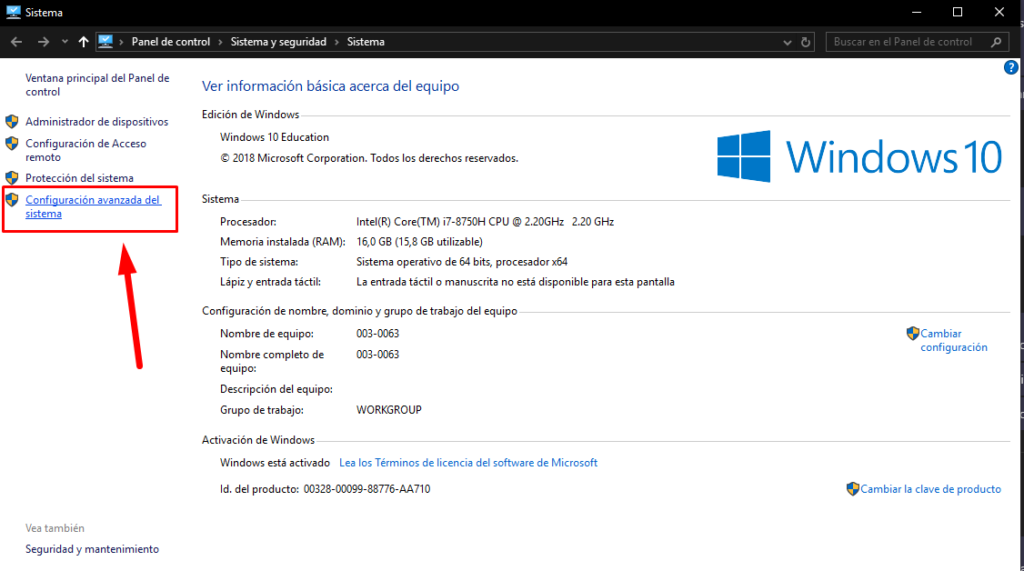The height and width of the screenshot is (571, 1024).
Task: Close the Sistema window
Action: 999,12
